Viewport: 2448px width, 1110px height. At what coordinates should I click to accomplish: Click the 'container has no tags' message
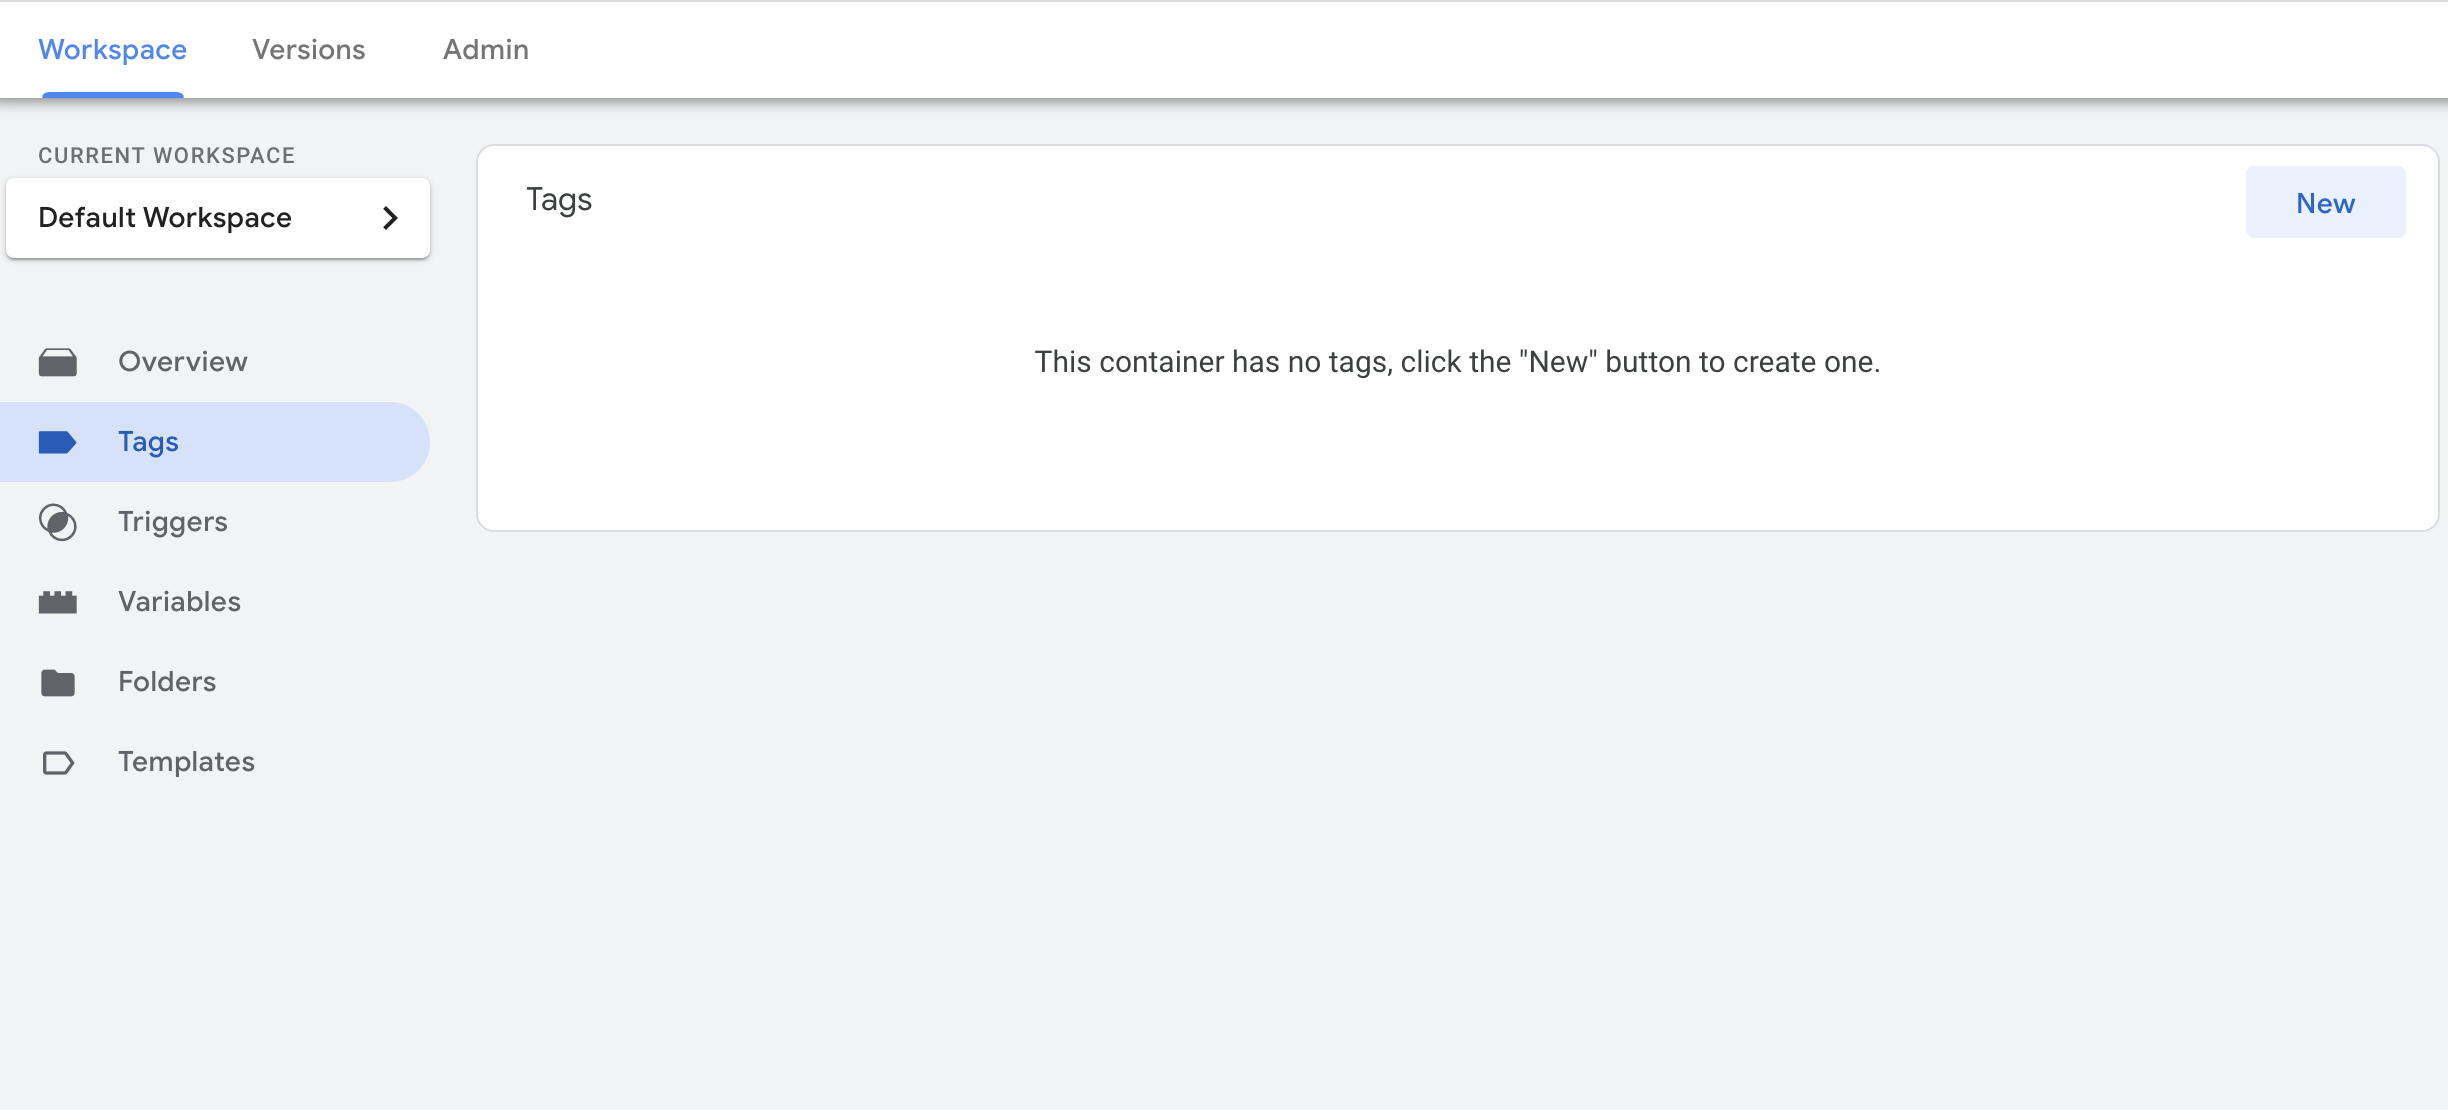(1457, 362)
